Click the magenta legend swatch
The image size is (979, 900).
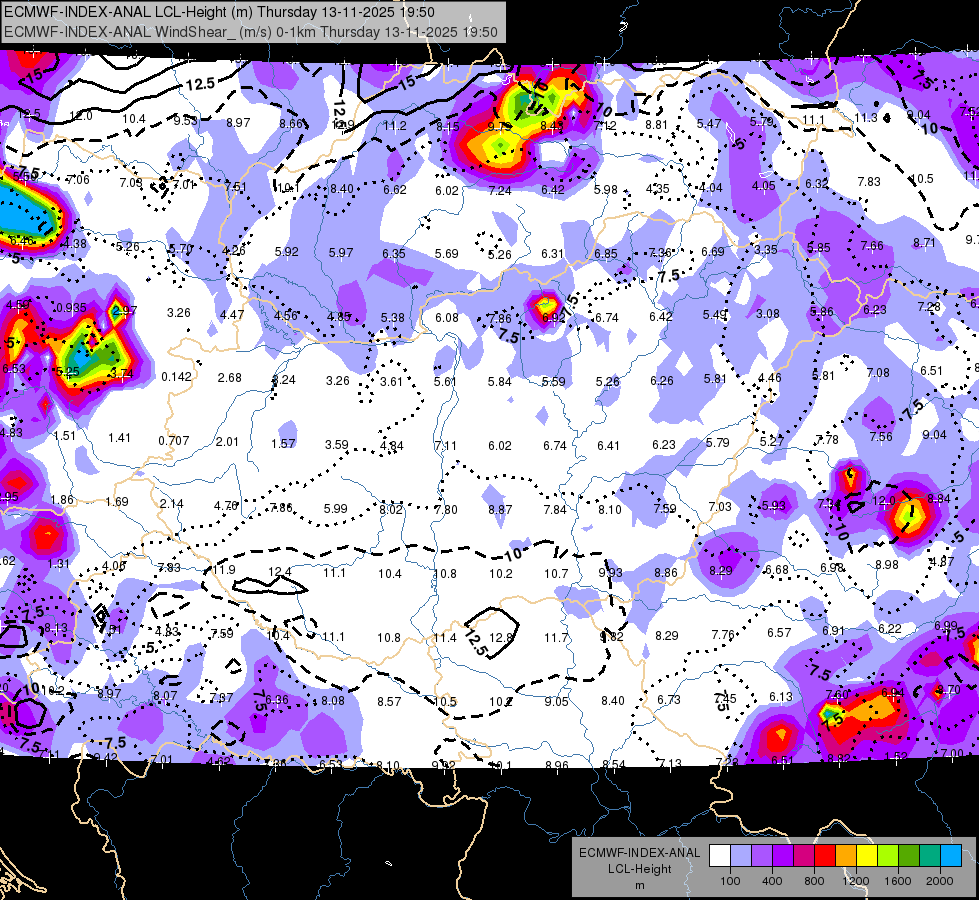pyautogui.click(x=804, y=856)
